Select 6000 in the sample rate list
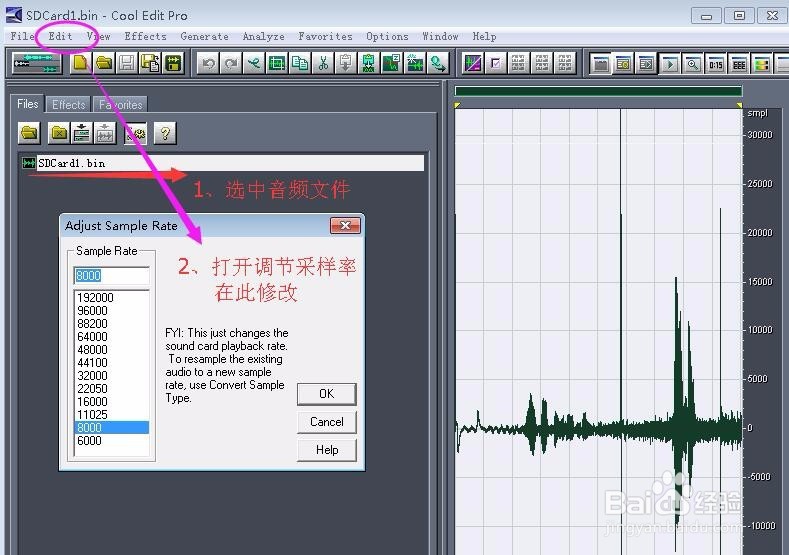This screenshot has height=555, width=789. click(x=112, y=441)
